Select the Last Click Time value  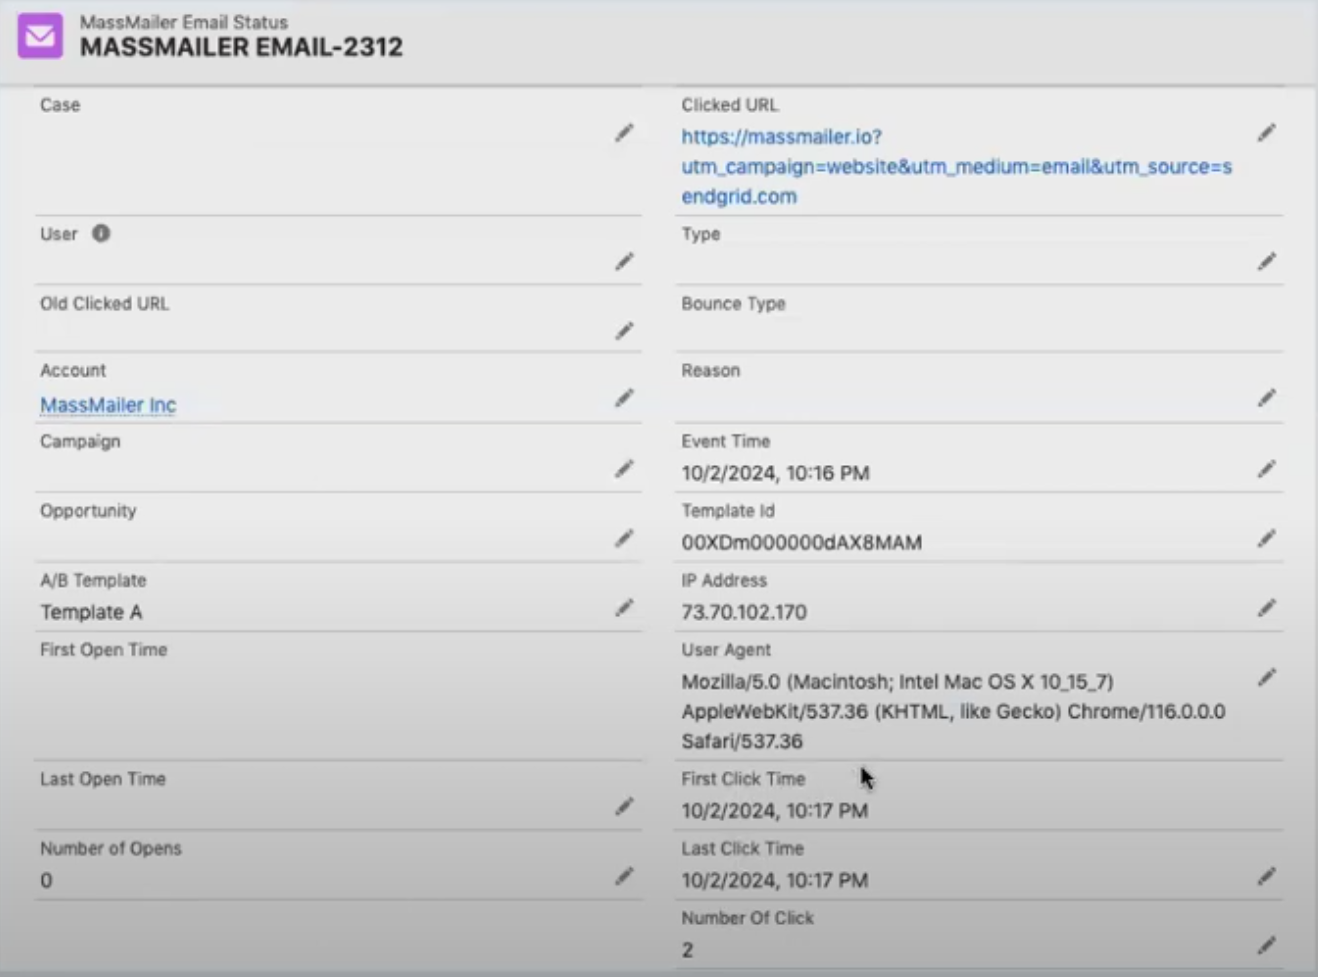click(x=775, y=881)
